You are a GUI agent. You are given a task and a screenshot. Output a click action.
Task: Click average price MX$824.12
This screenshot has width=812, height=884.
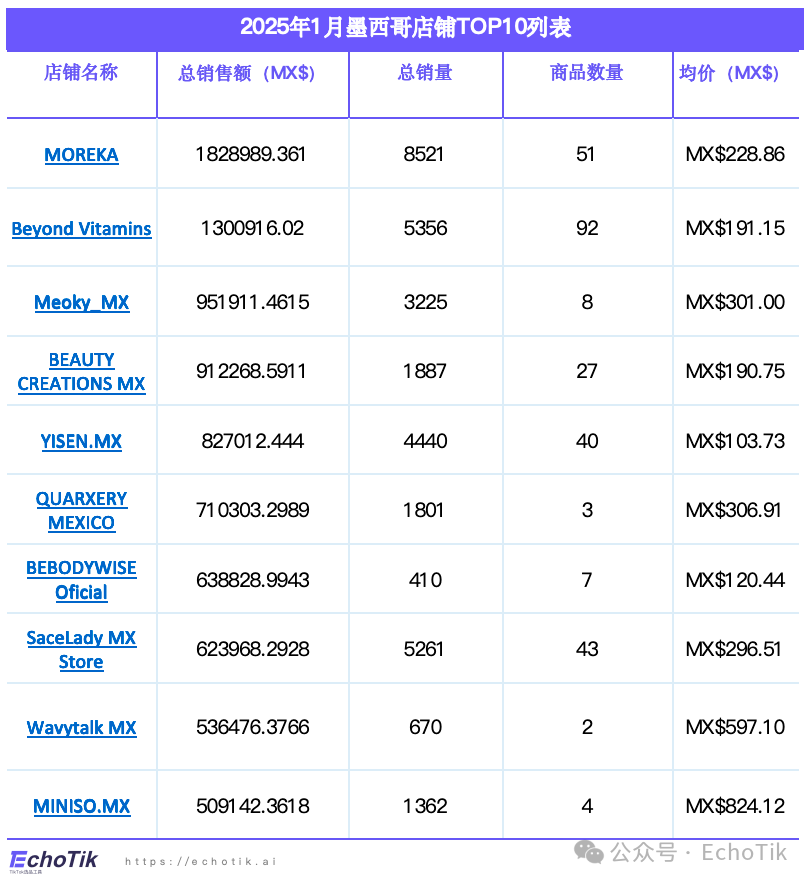735,806
